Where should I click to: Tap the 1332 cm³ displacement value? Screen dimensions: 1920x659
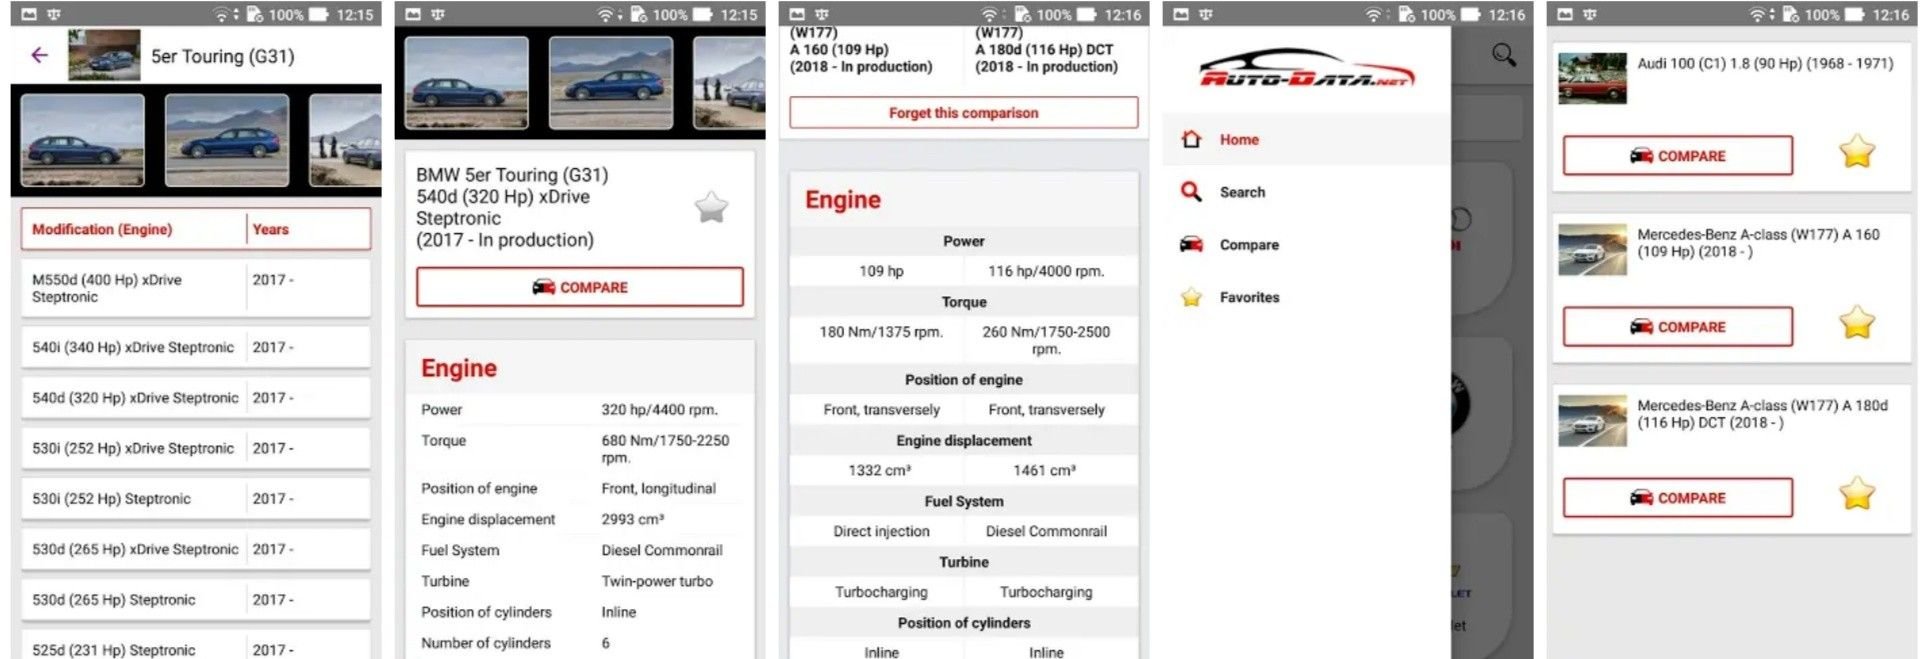pos(880,470)
